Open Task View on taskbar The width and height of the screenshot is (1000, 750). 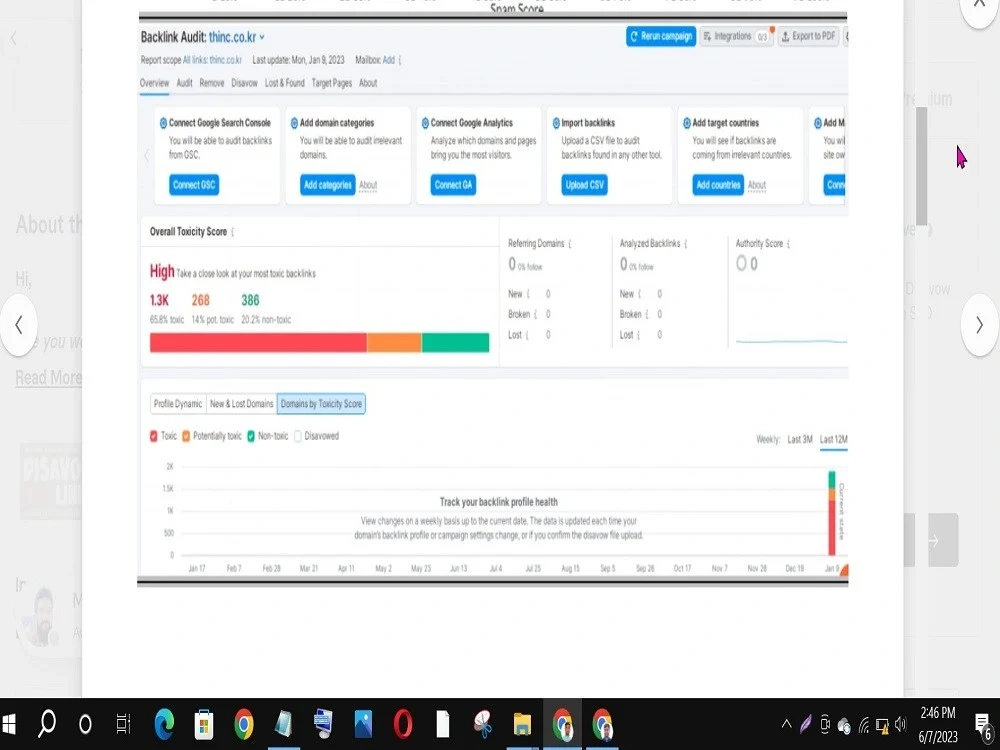pos(123,724)
